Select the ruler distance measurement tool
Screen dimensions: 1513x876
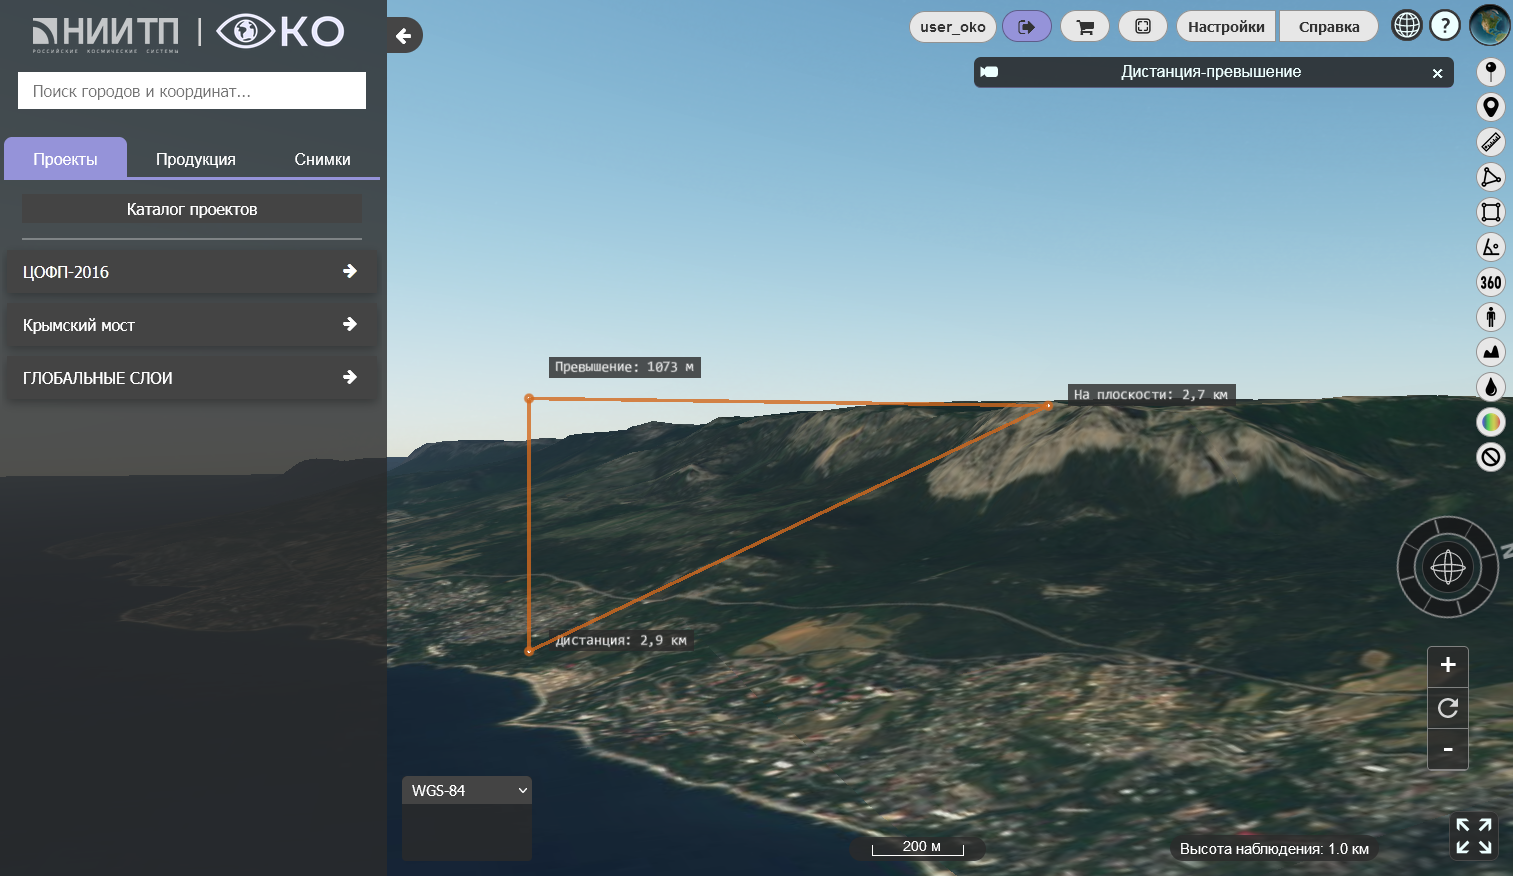pos(1490,142)
